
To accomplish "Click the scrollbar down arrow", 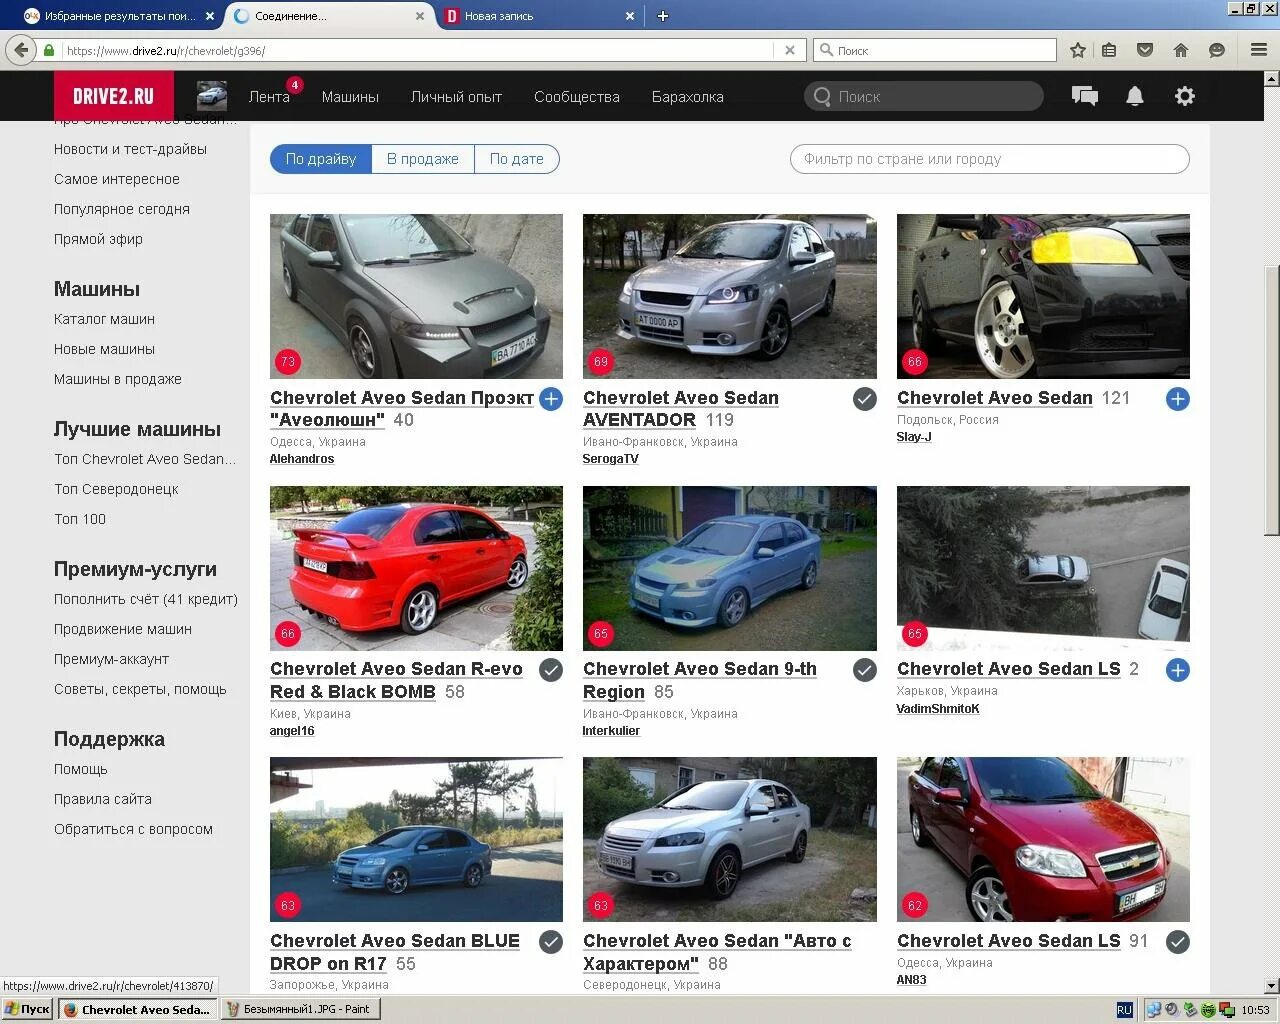I will (1271, 986).
